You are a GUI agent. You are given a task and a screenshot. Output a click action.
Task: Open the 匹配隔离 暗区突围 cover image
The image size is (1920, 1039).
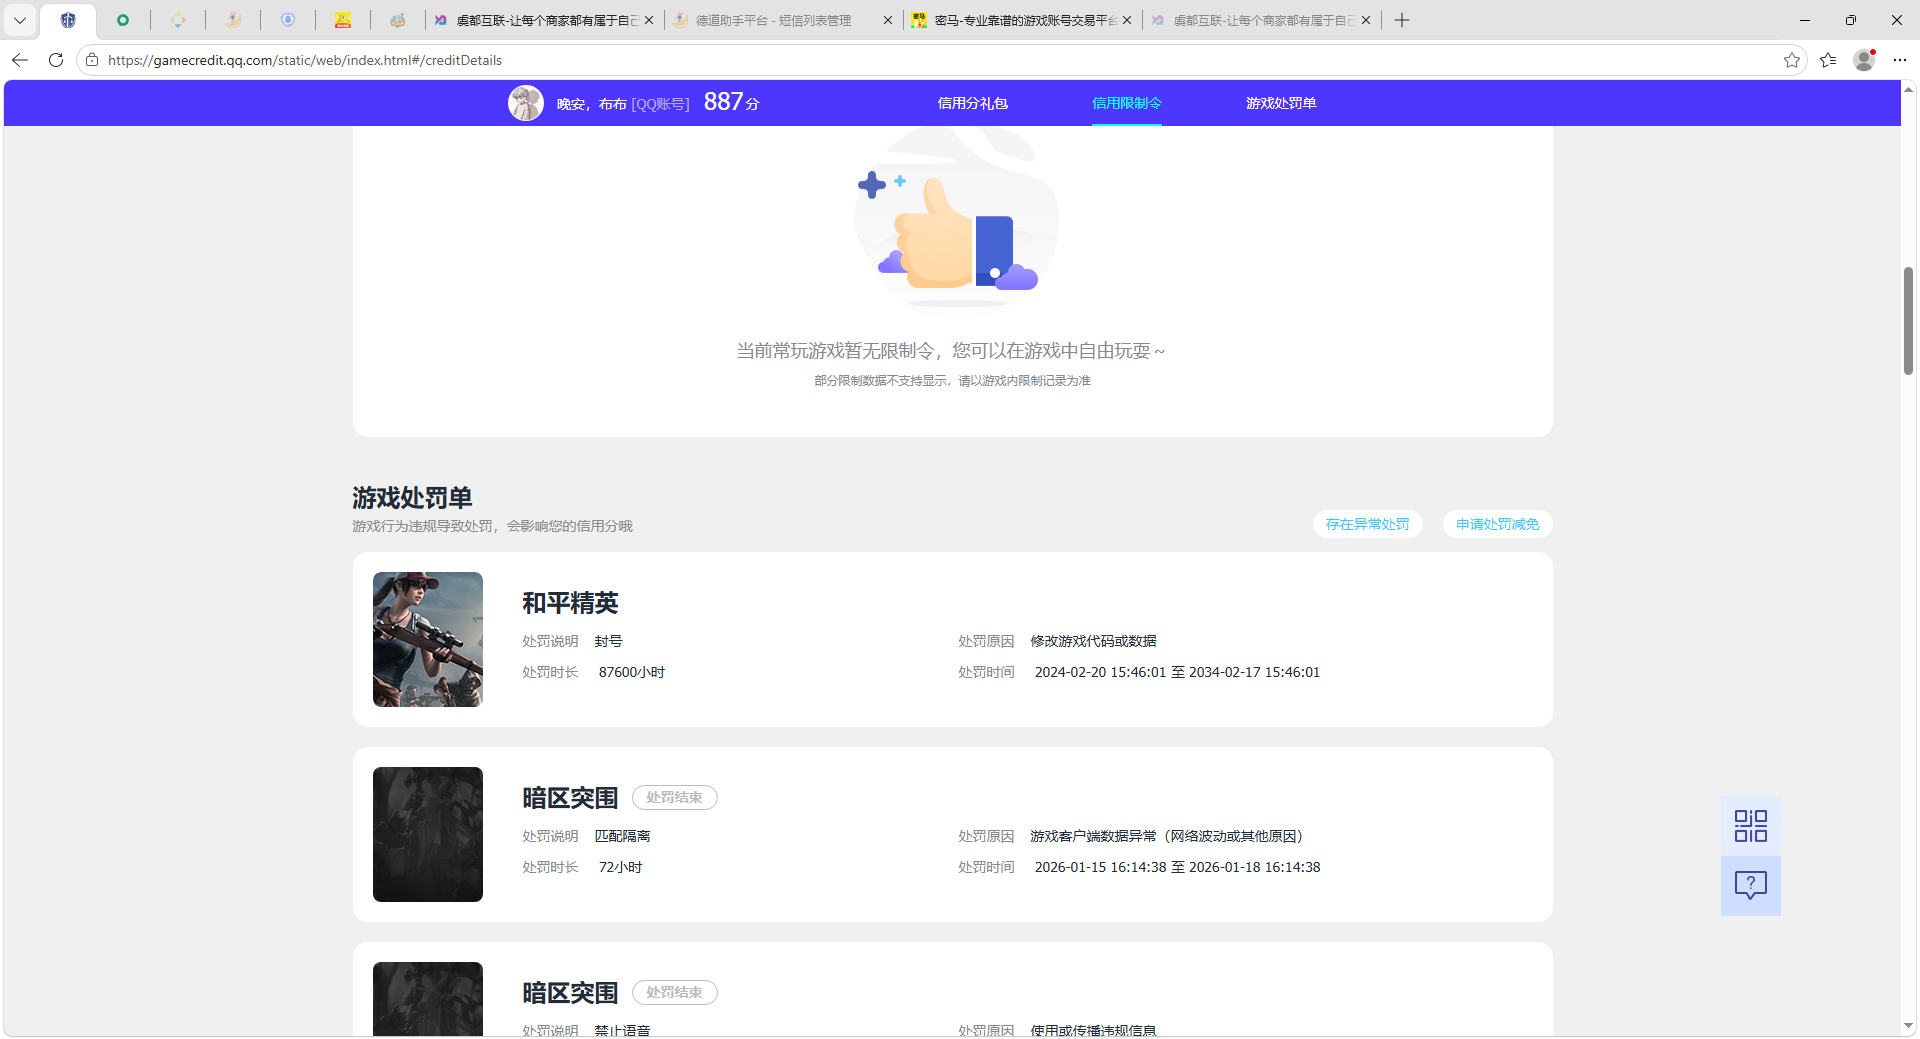point(428,834)
